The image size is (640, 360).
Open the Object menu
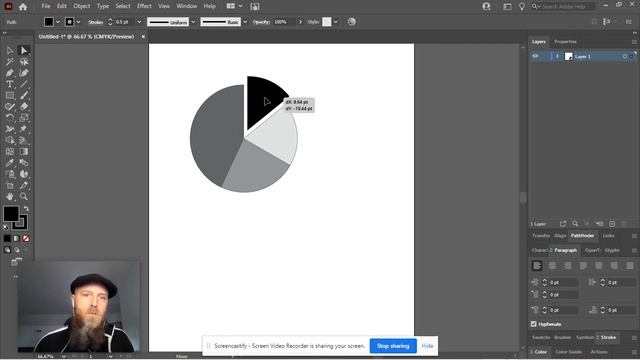pyautogui.click(x=82, y=6)
